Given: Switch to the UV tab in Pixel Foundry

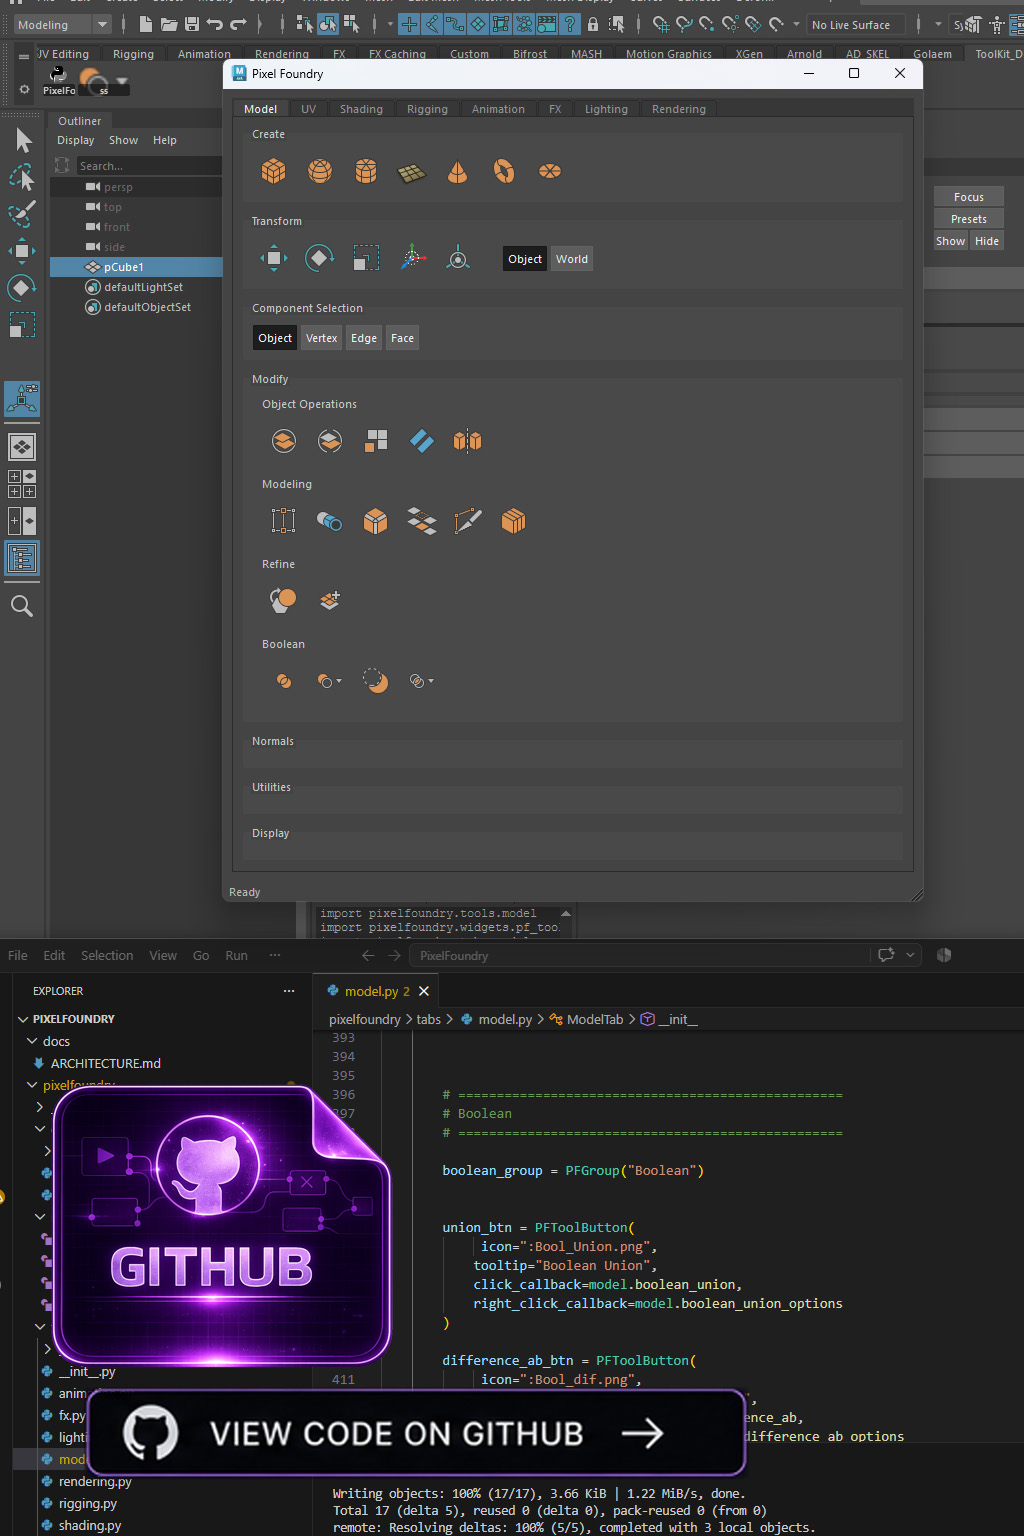Looking at the screenshot, I should click(x=308, y=109).
